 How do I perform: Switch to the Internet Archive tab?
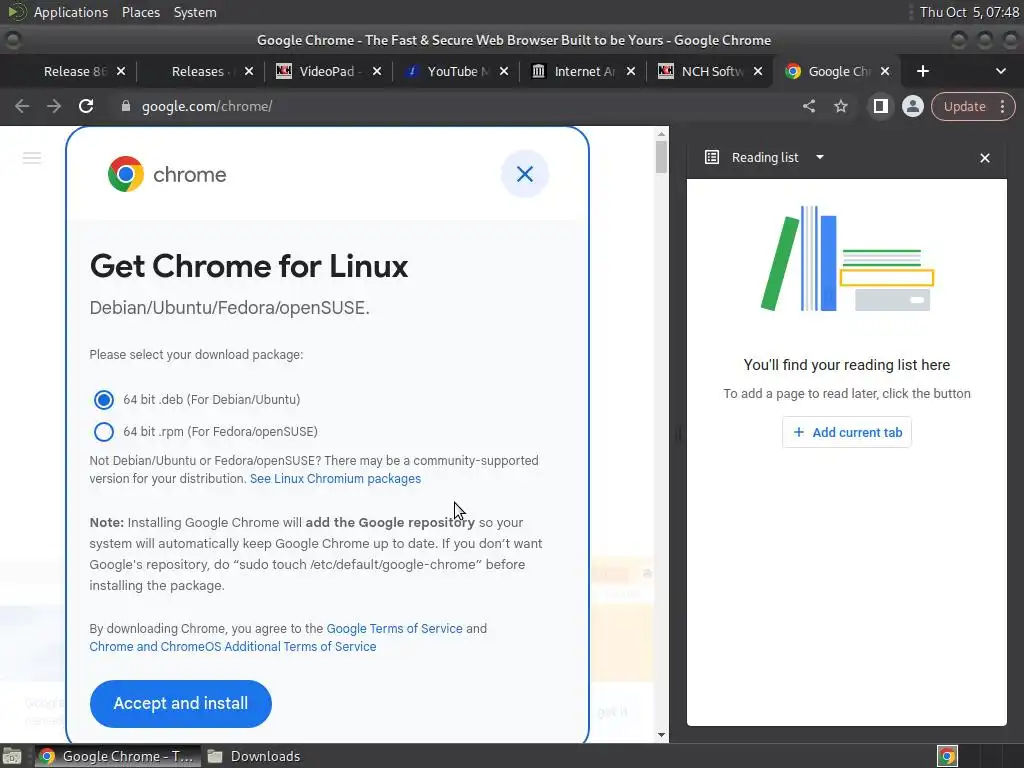(x=584, y=71)
